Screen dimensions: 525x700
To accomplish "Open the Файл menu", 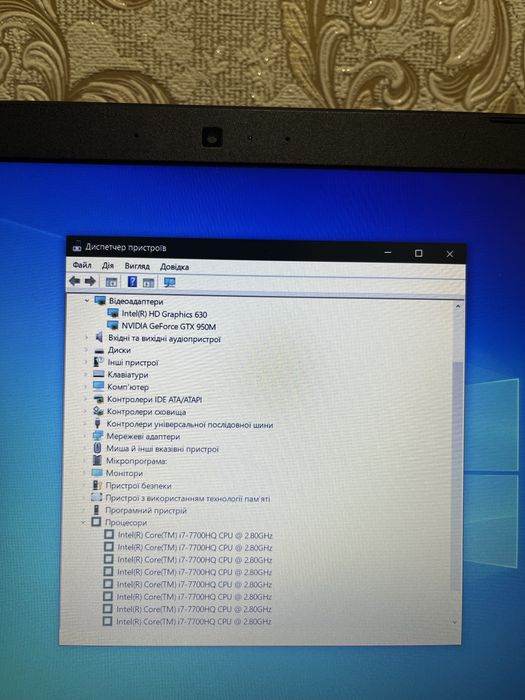I will [x=82, y=265].
